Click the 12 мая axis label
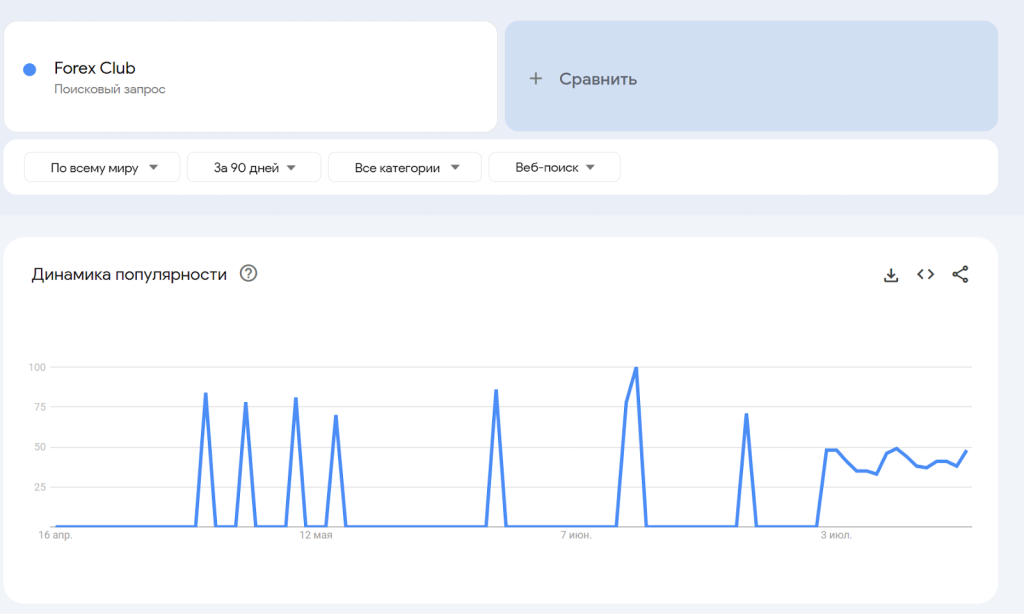 click(316, 537)
